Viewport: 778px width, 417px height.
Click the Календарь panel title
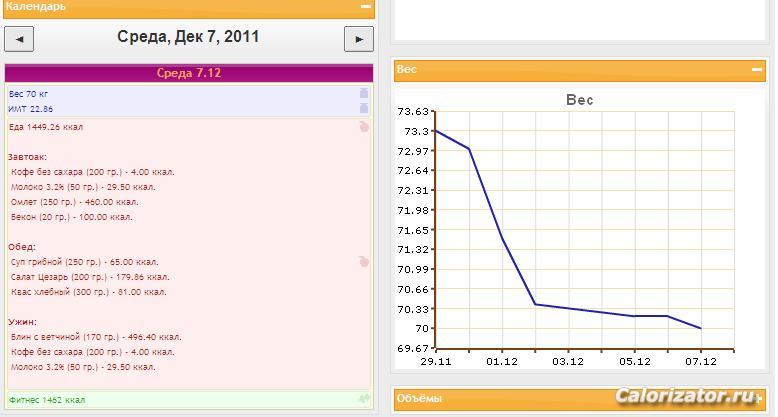coord(36,7)
